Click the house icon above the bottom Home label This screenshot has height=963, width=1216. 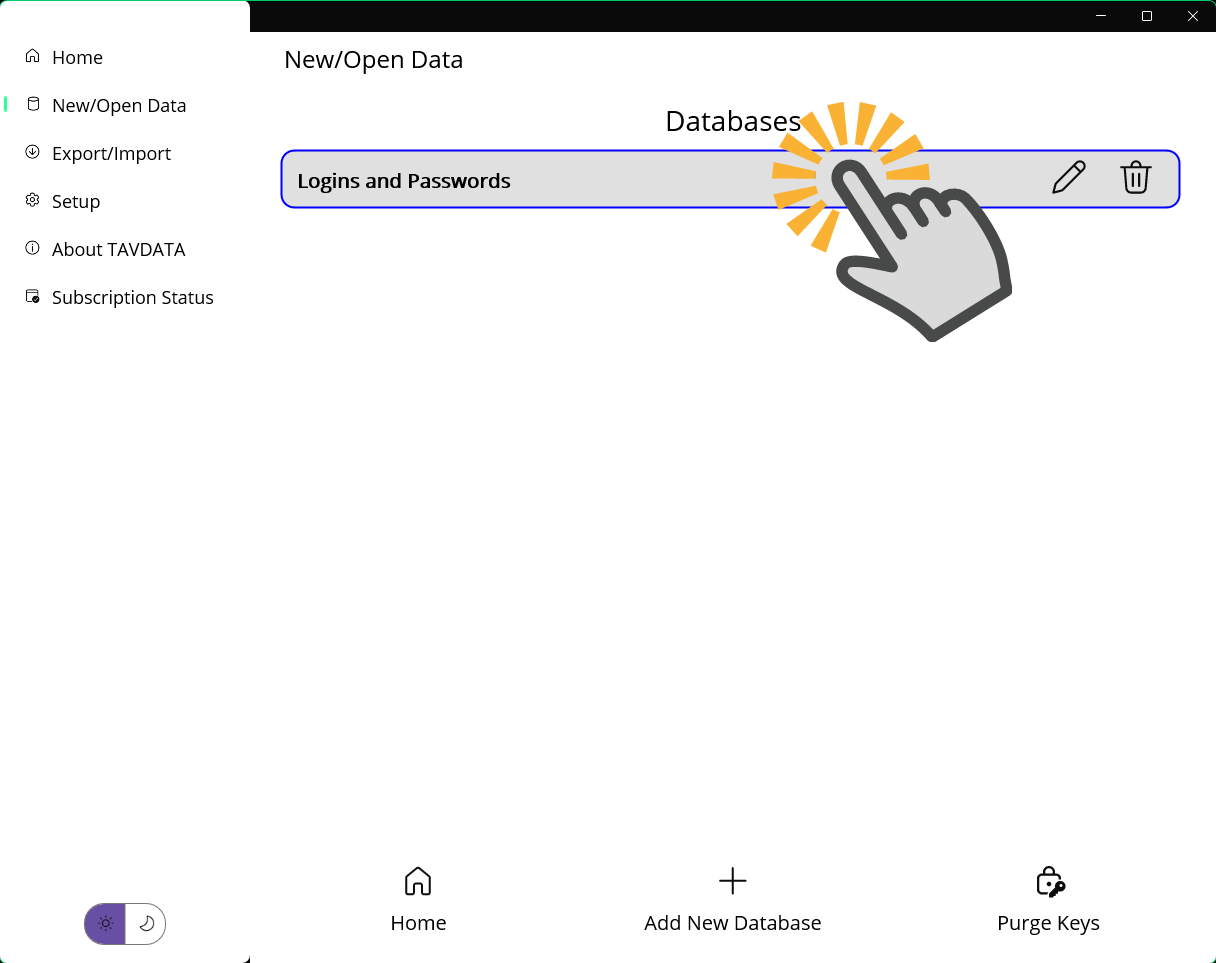click(x=418, y=881)
